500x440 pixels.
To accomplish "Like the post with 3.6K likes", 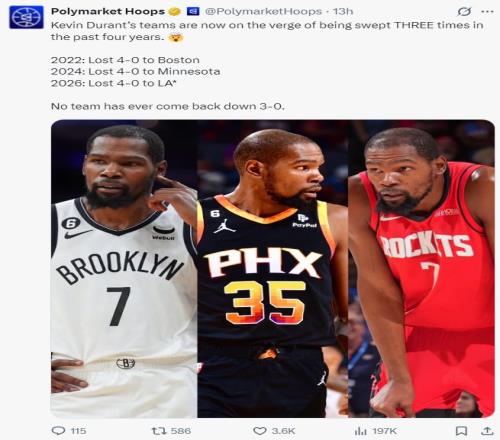I will click(x=260, y=431).
